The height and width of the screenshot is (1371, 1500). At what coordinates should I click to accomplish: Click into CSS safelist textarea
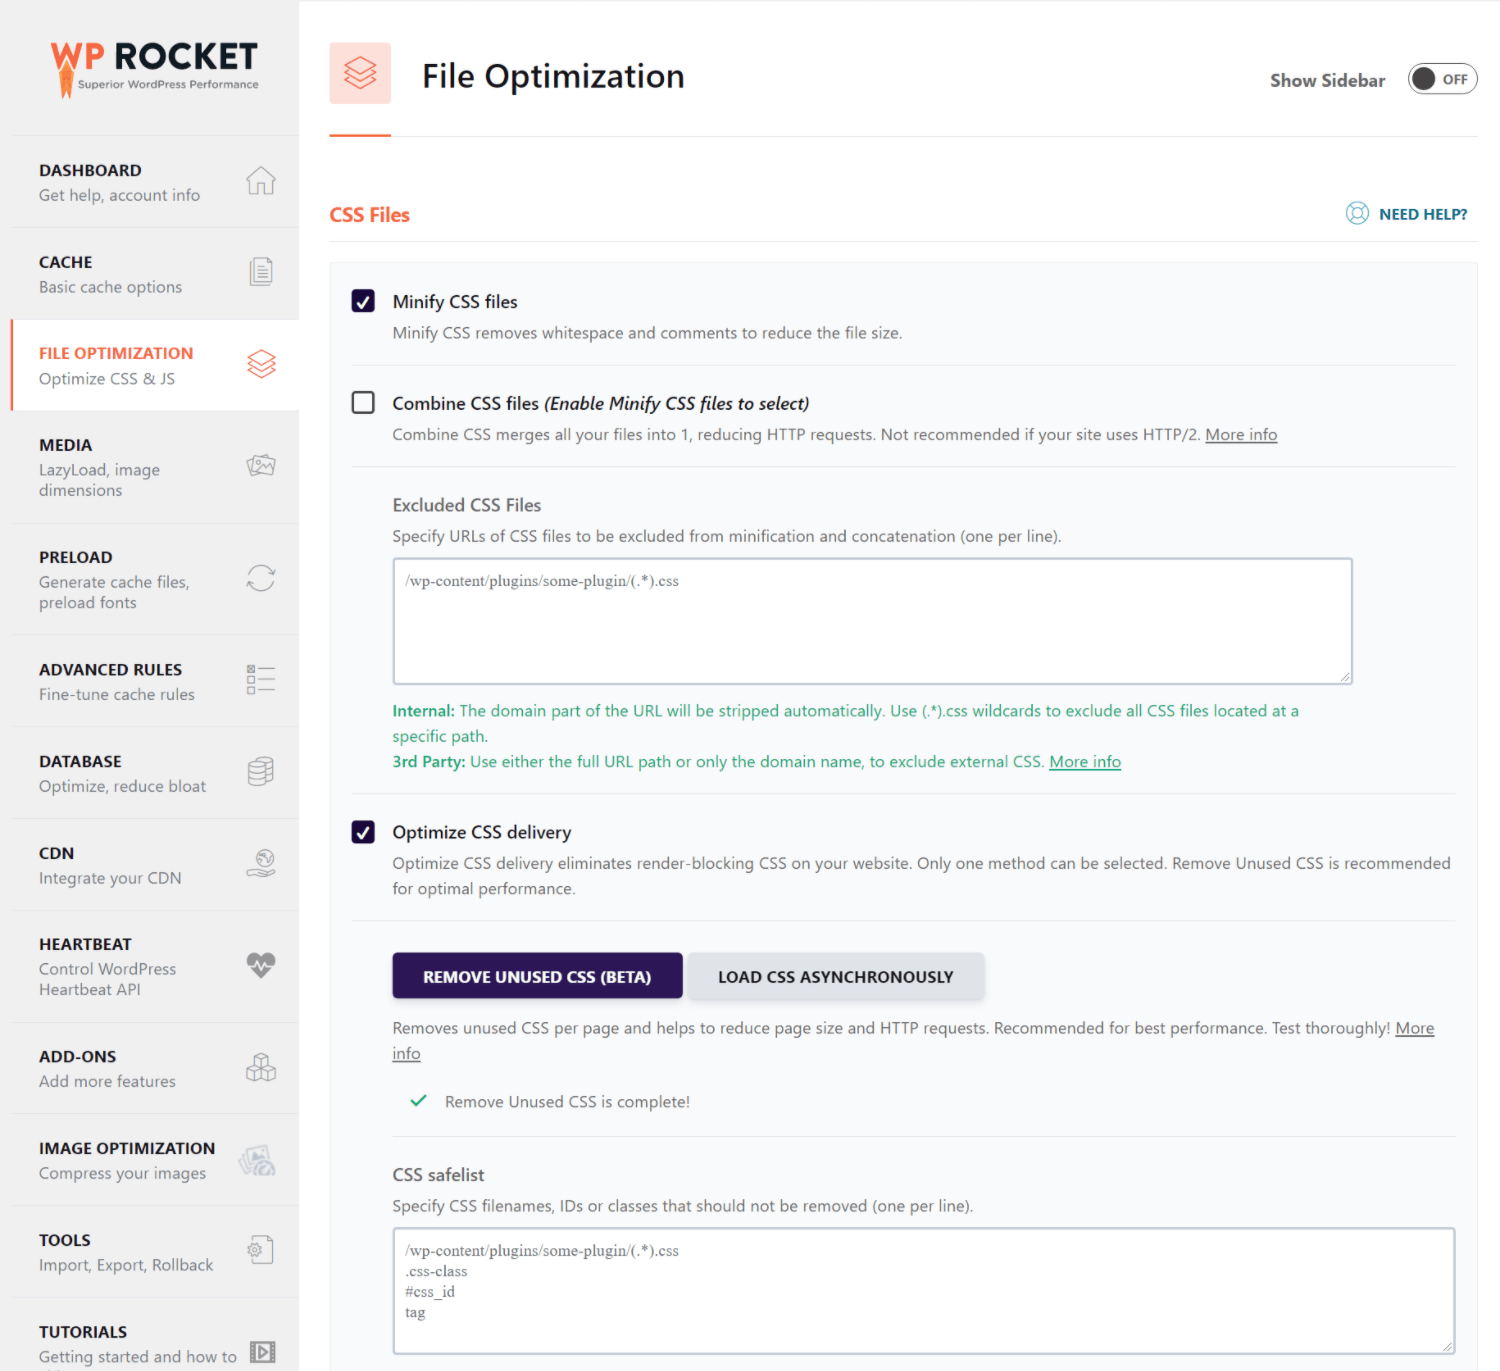click(x=924, y=1291)
